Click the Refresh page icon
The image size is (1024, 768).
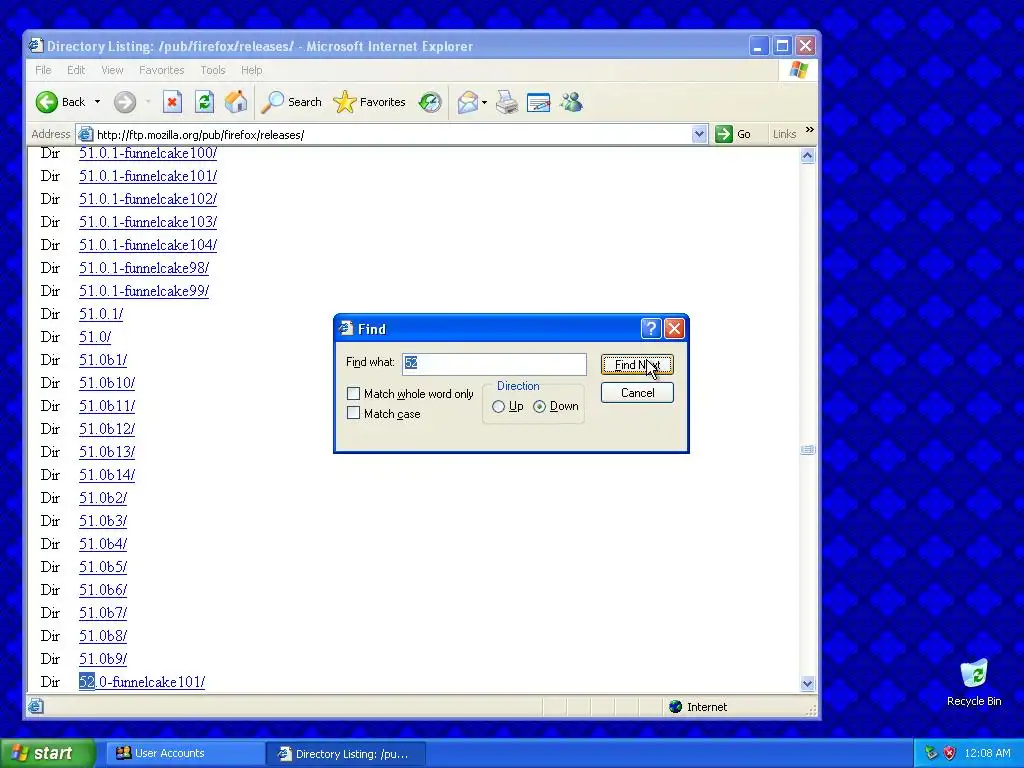point(204,102)
